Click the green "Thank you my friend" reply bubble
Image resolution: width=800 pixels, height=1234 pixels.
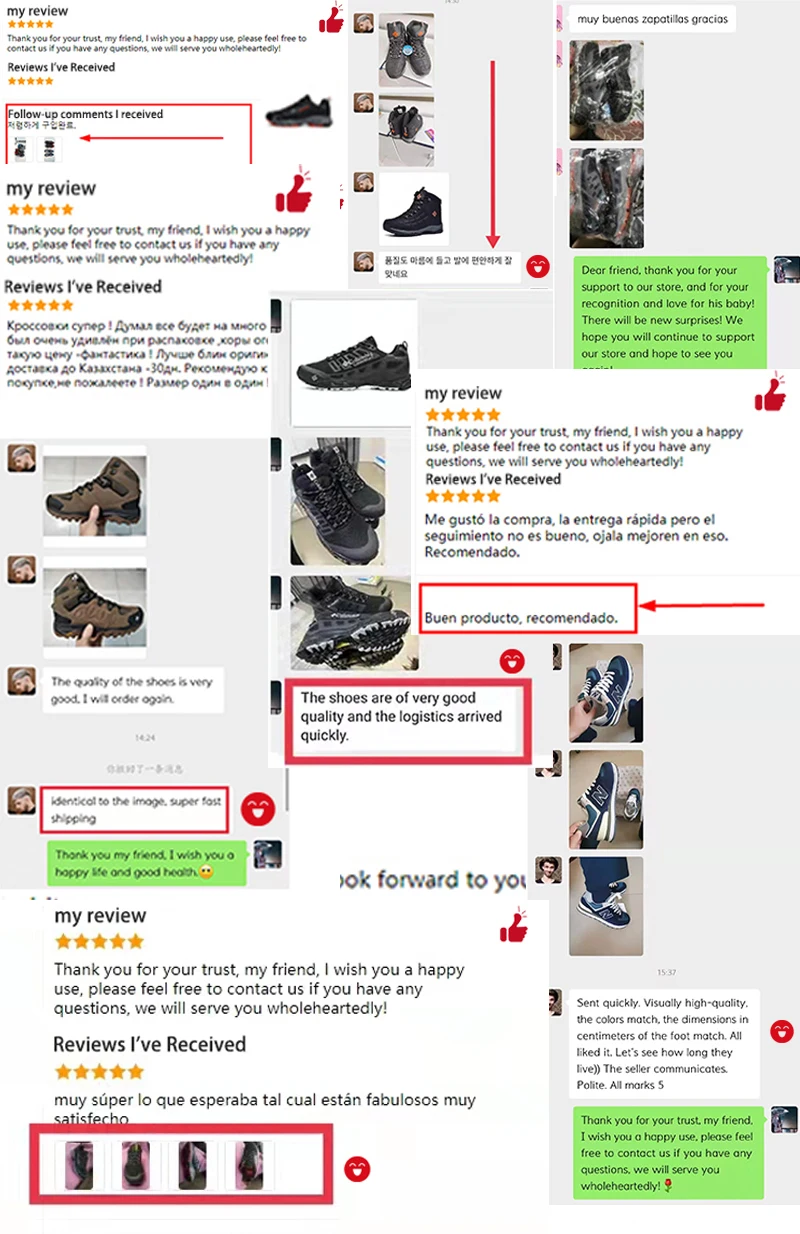(x=147, y=864)
